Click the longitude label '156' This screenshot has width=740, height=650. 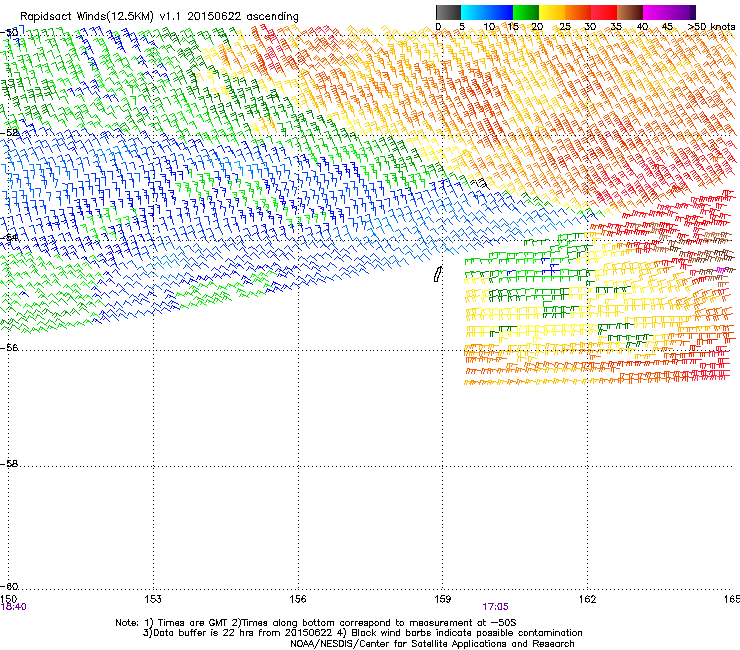298,599
